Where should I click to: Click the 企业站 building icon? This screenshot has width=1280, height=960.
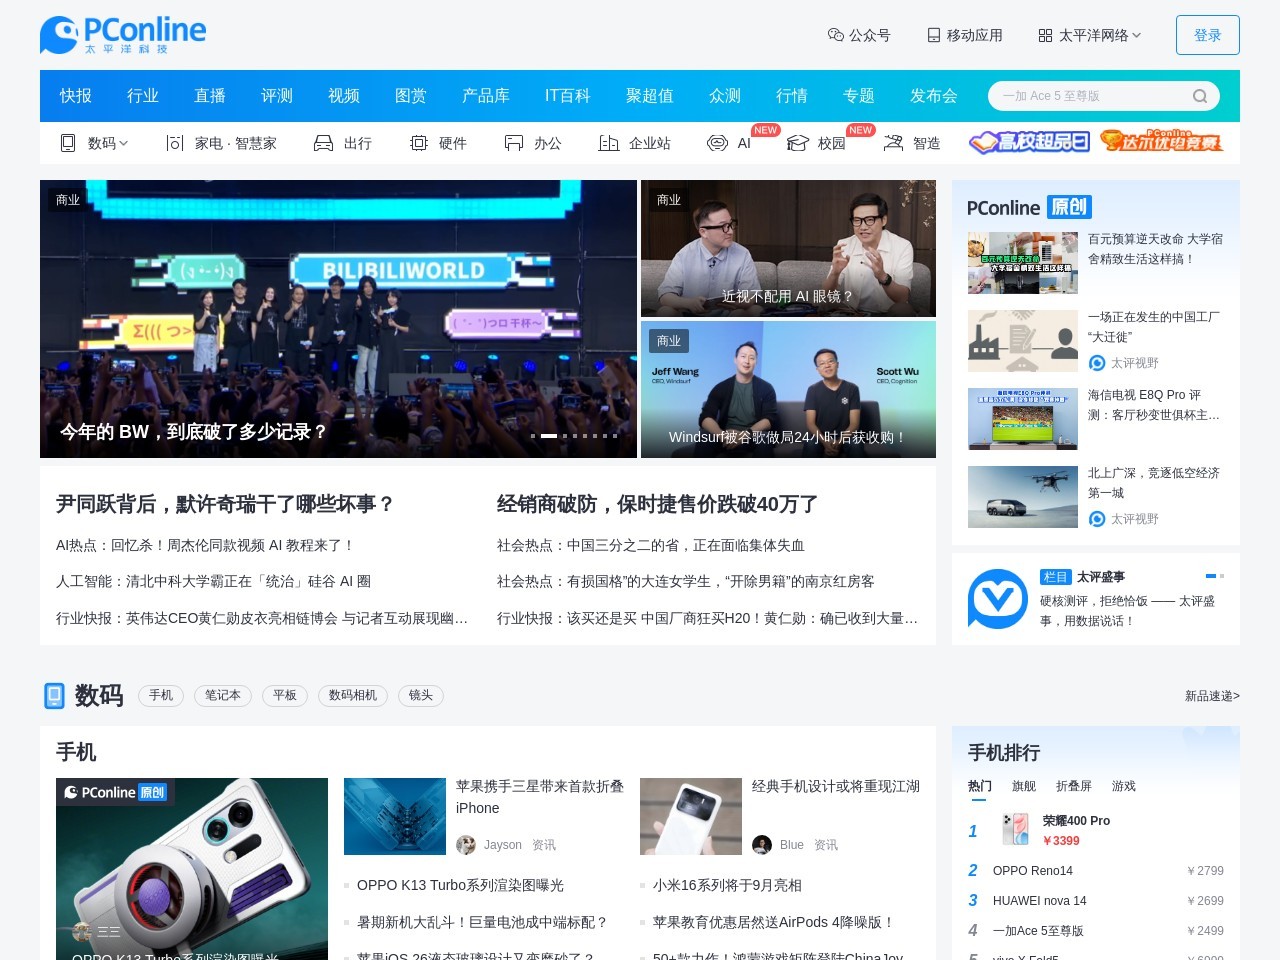[608, 143]
